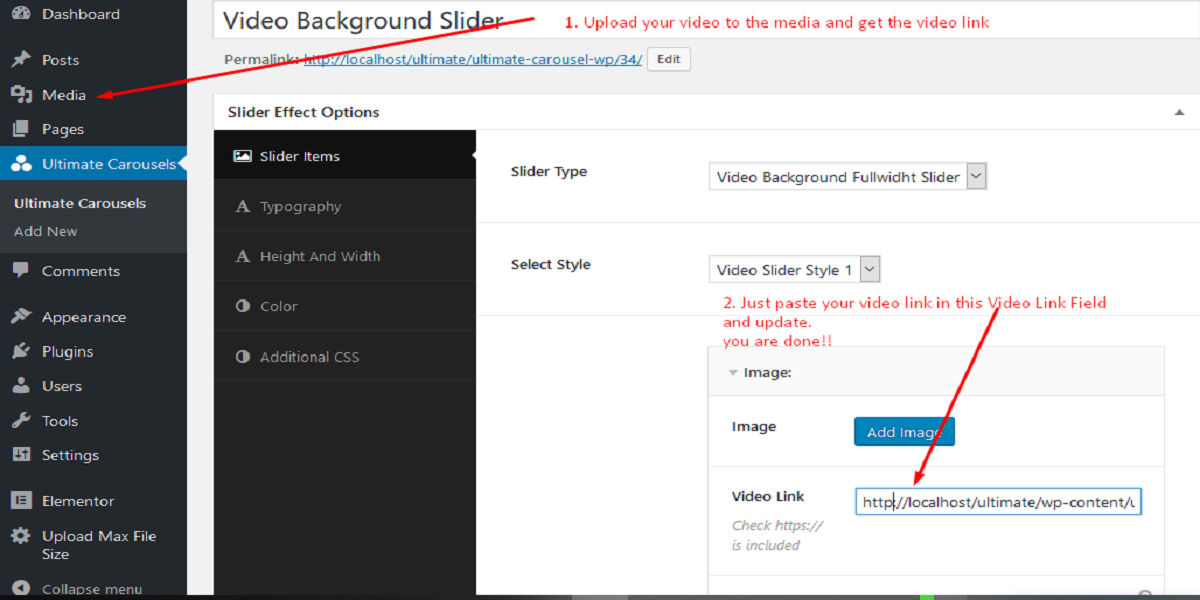This screenshot has height=600, width=1200.
Task: Switch to the Slider Items tab
Action: (345, 156)
